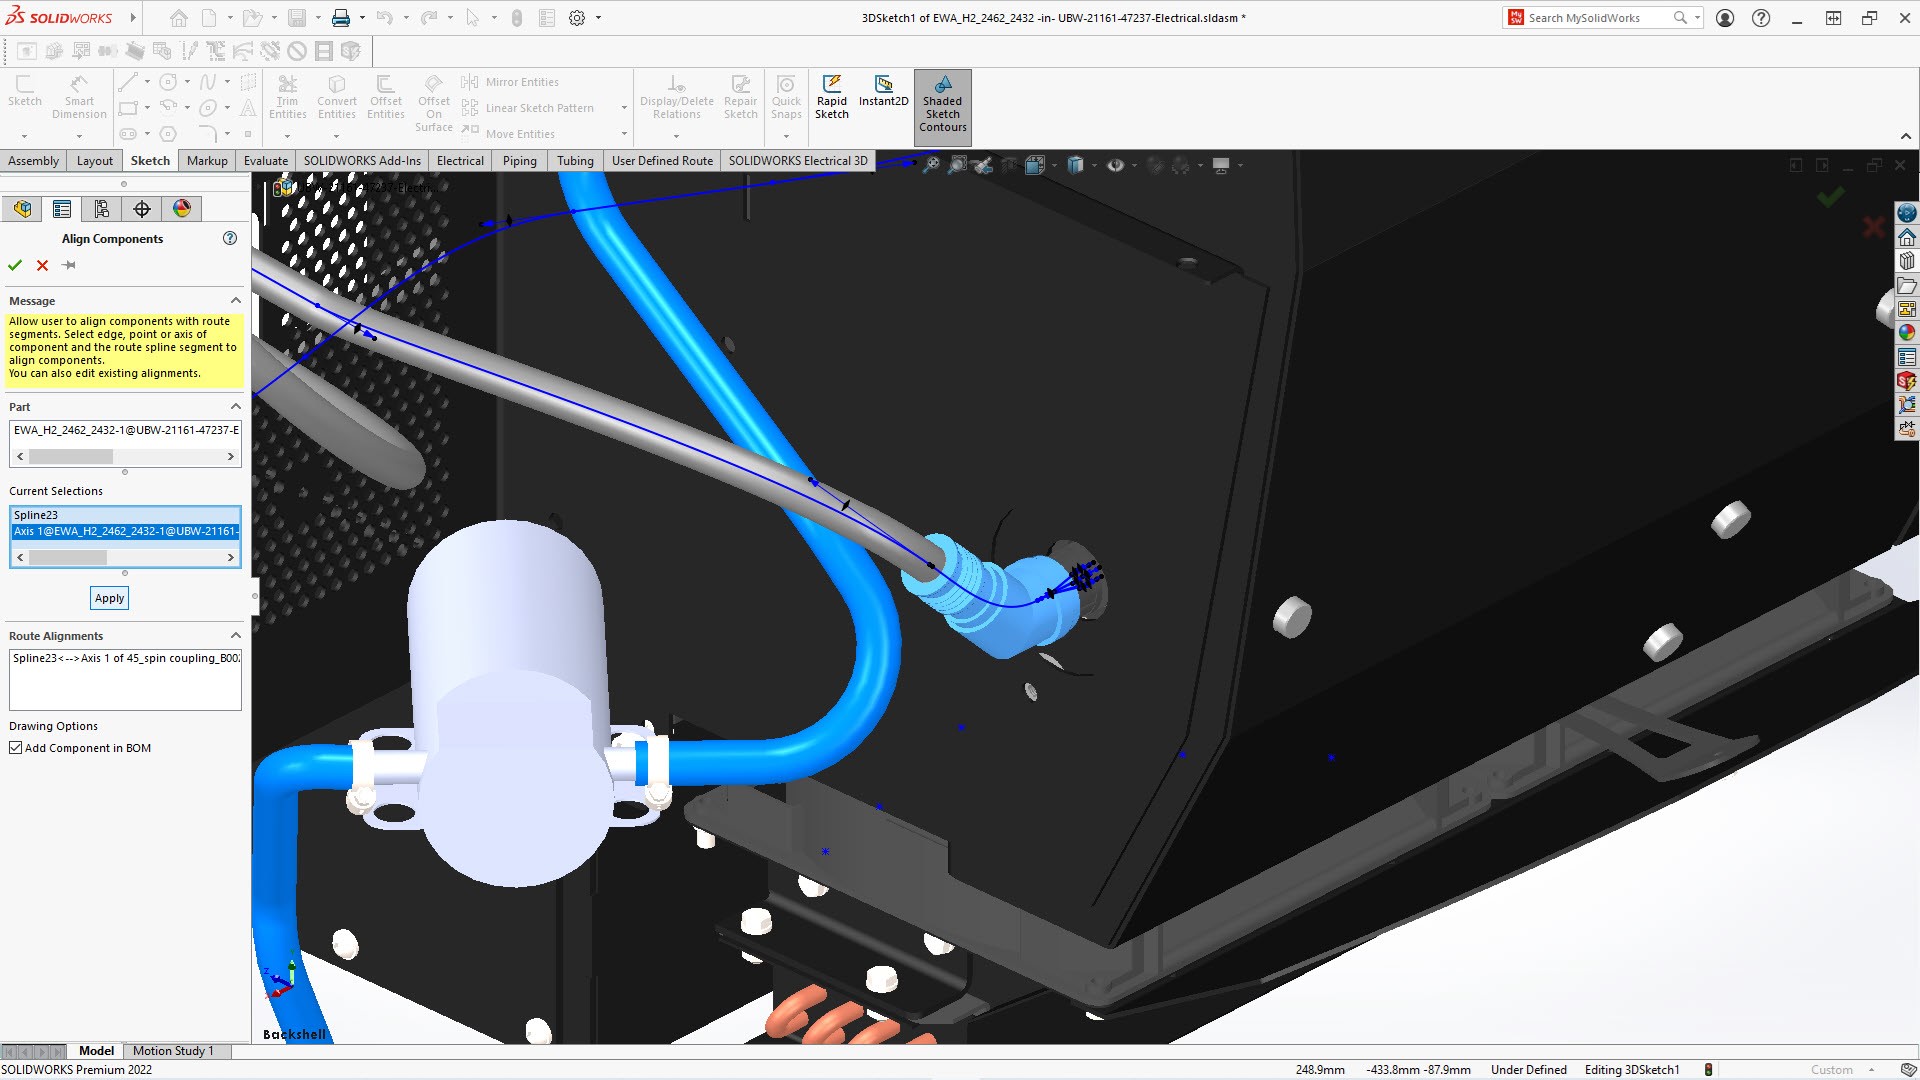This screenshot has height=1080, width=1920.
Task: Open the SOLIDWORKS Electrical 3D tab
Action: [x=798, y=161]
